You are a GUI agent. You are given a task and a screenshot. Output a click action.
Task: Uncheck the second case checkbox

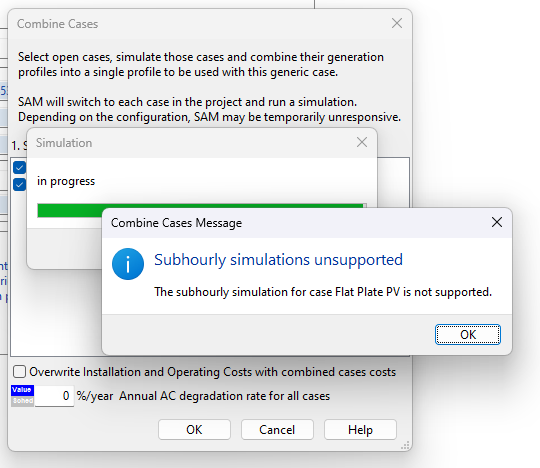19,185
